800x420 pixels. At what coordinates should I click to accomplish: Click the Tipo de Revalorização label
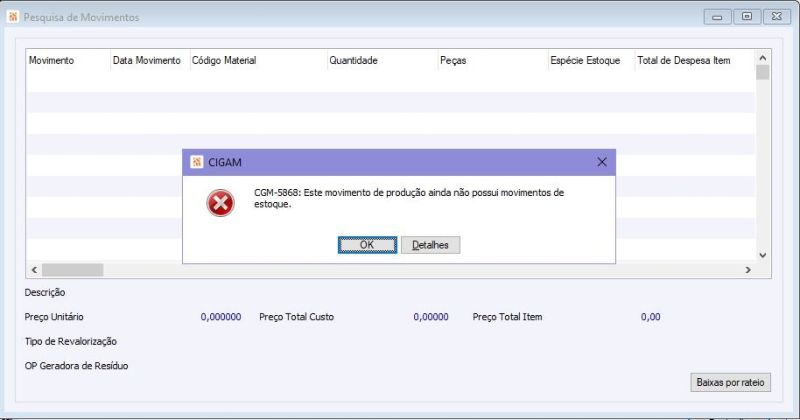point(70,341)
